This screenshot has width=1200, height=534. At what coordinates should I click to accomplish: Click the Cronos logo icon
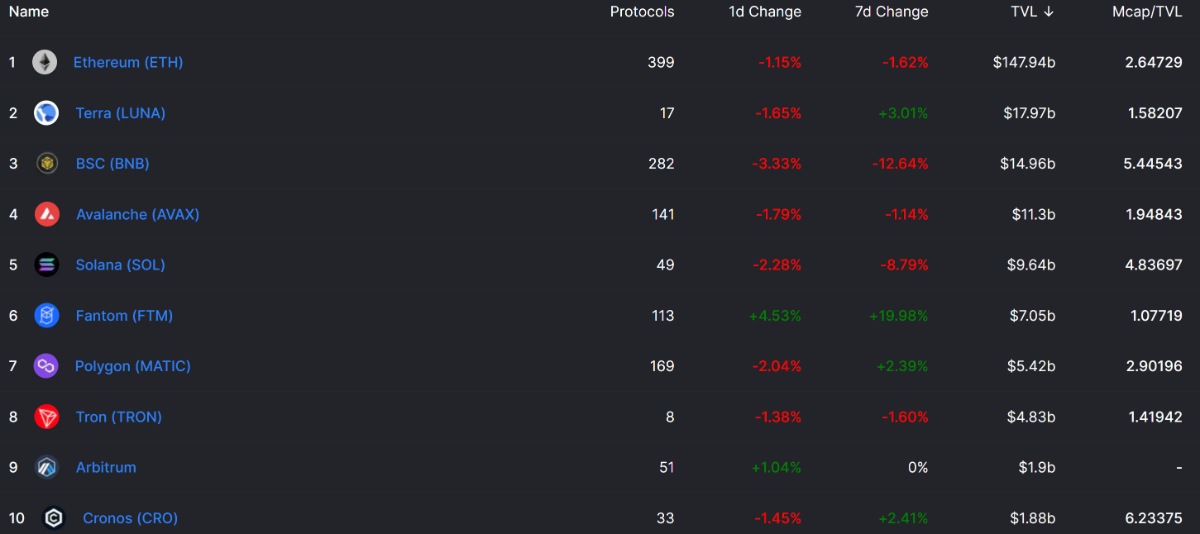54,518
